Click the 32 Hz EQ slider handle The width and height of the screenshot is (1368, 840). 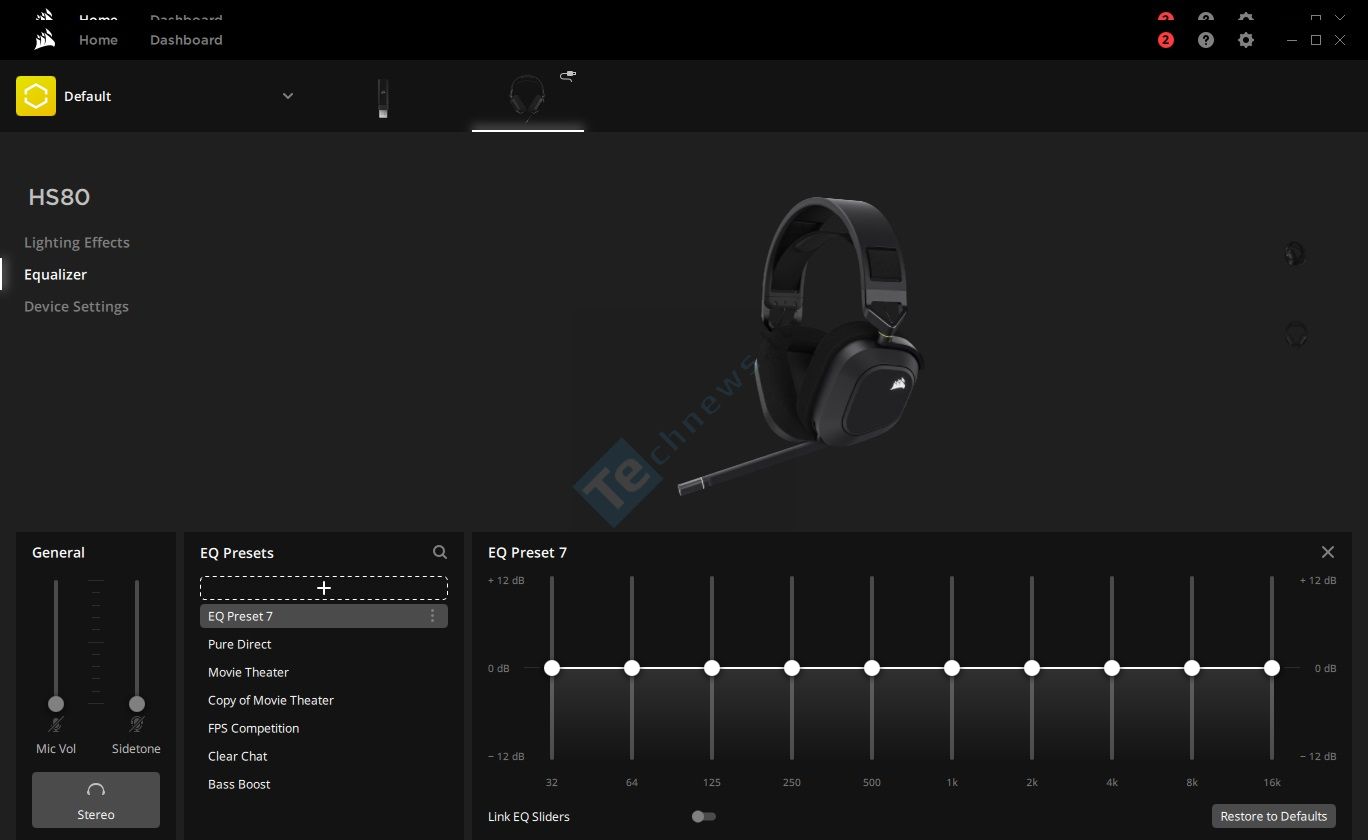pos(552,668)
